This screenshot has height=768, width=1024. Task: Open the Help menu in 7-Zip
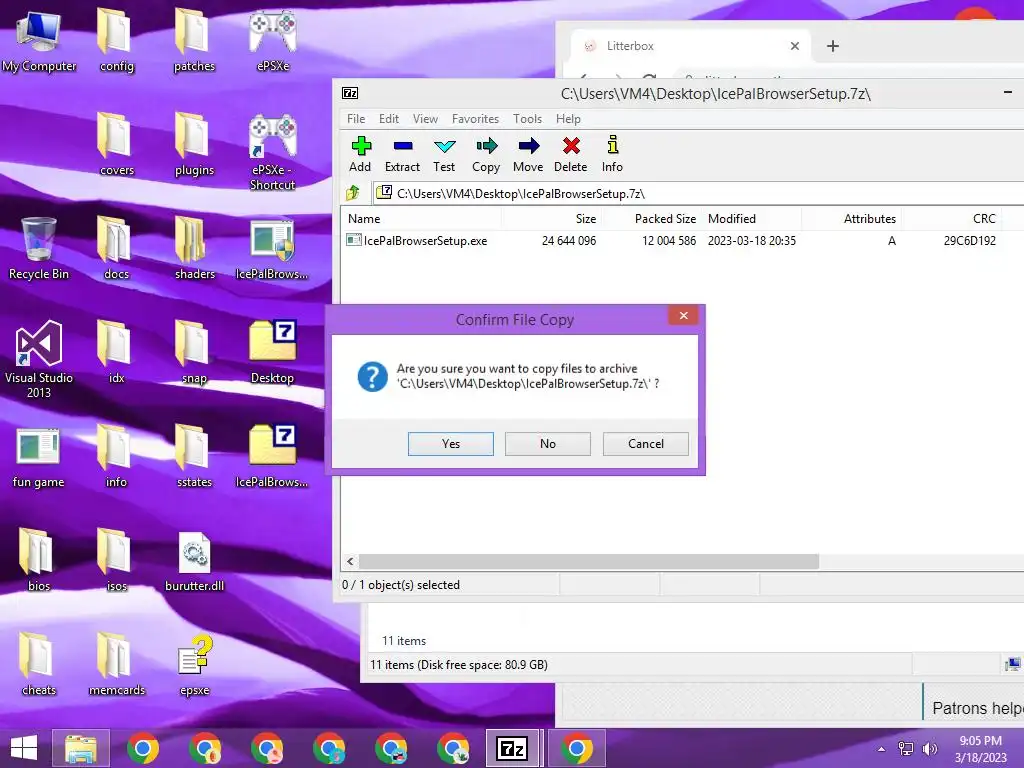(x=568, y=119)
